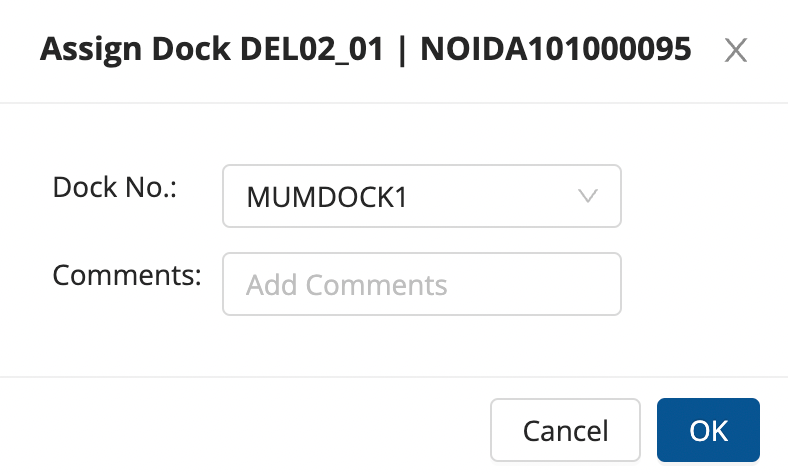The height and width of the screenshot is (474, 788).
Task: Place cursor in the Comments text box
Action: (x=421, y=284)
